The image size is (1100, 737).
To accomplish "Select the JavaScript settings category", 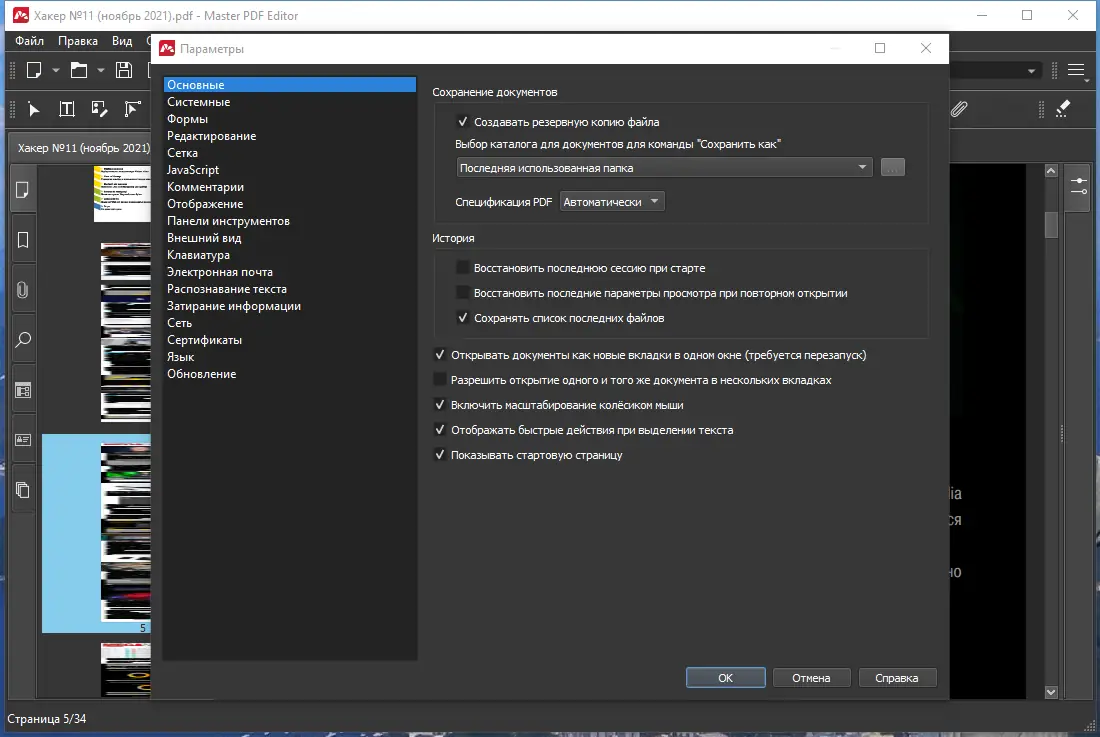I will tap(290, 170).
